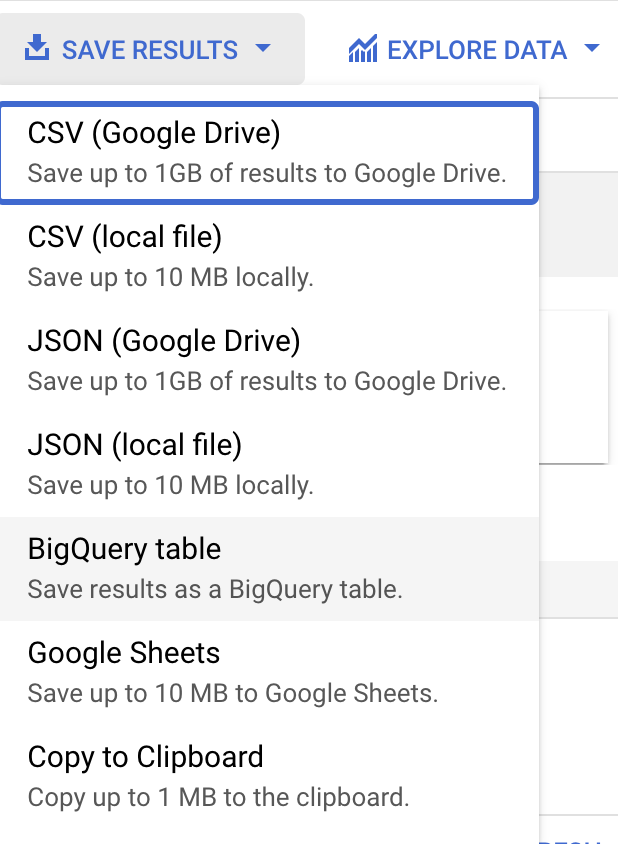The image size is (618, 844).
Task: Save results as BigQuery table
Action: pos(125,549)
